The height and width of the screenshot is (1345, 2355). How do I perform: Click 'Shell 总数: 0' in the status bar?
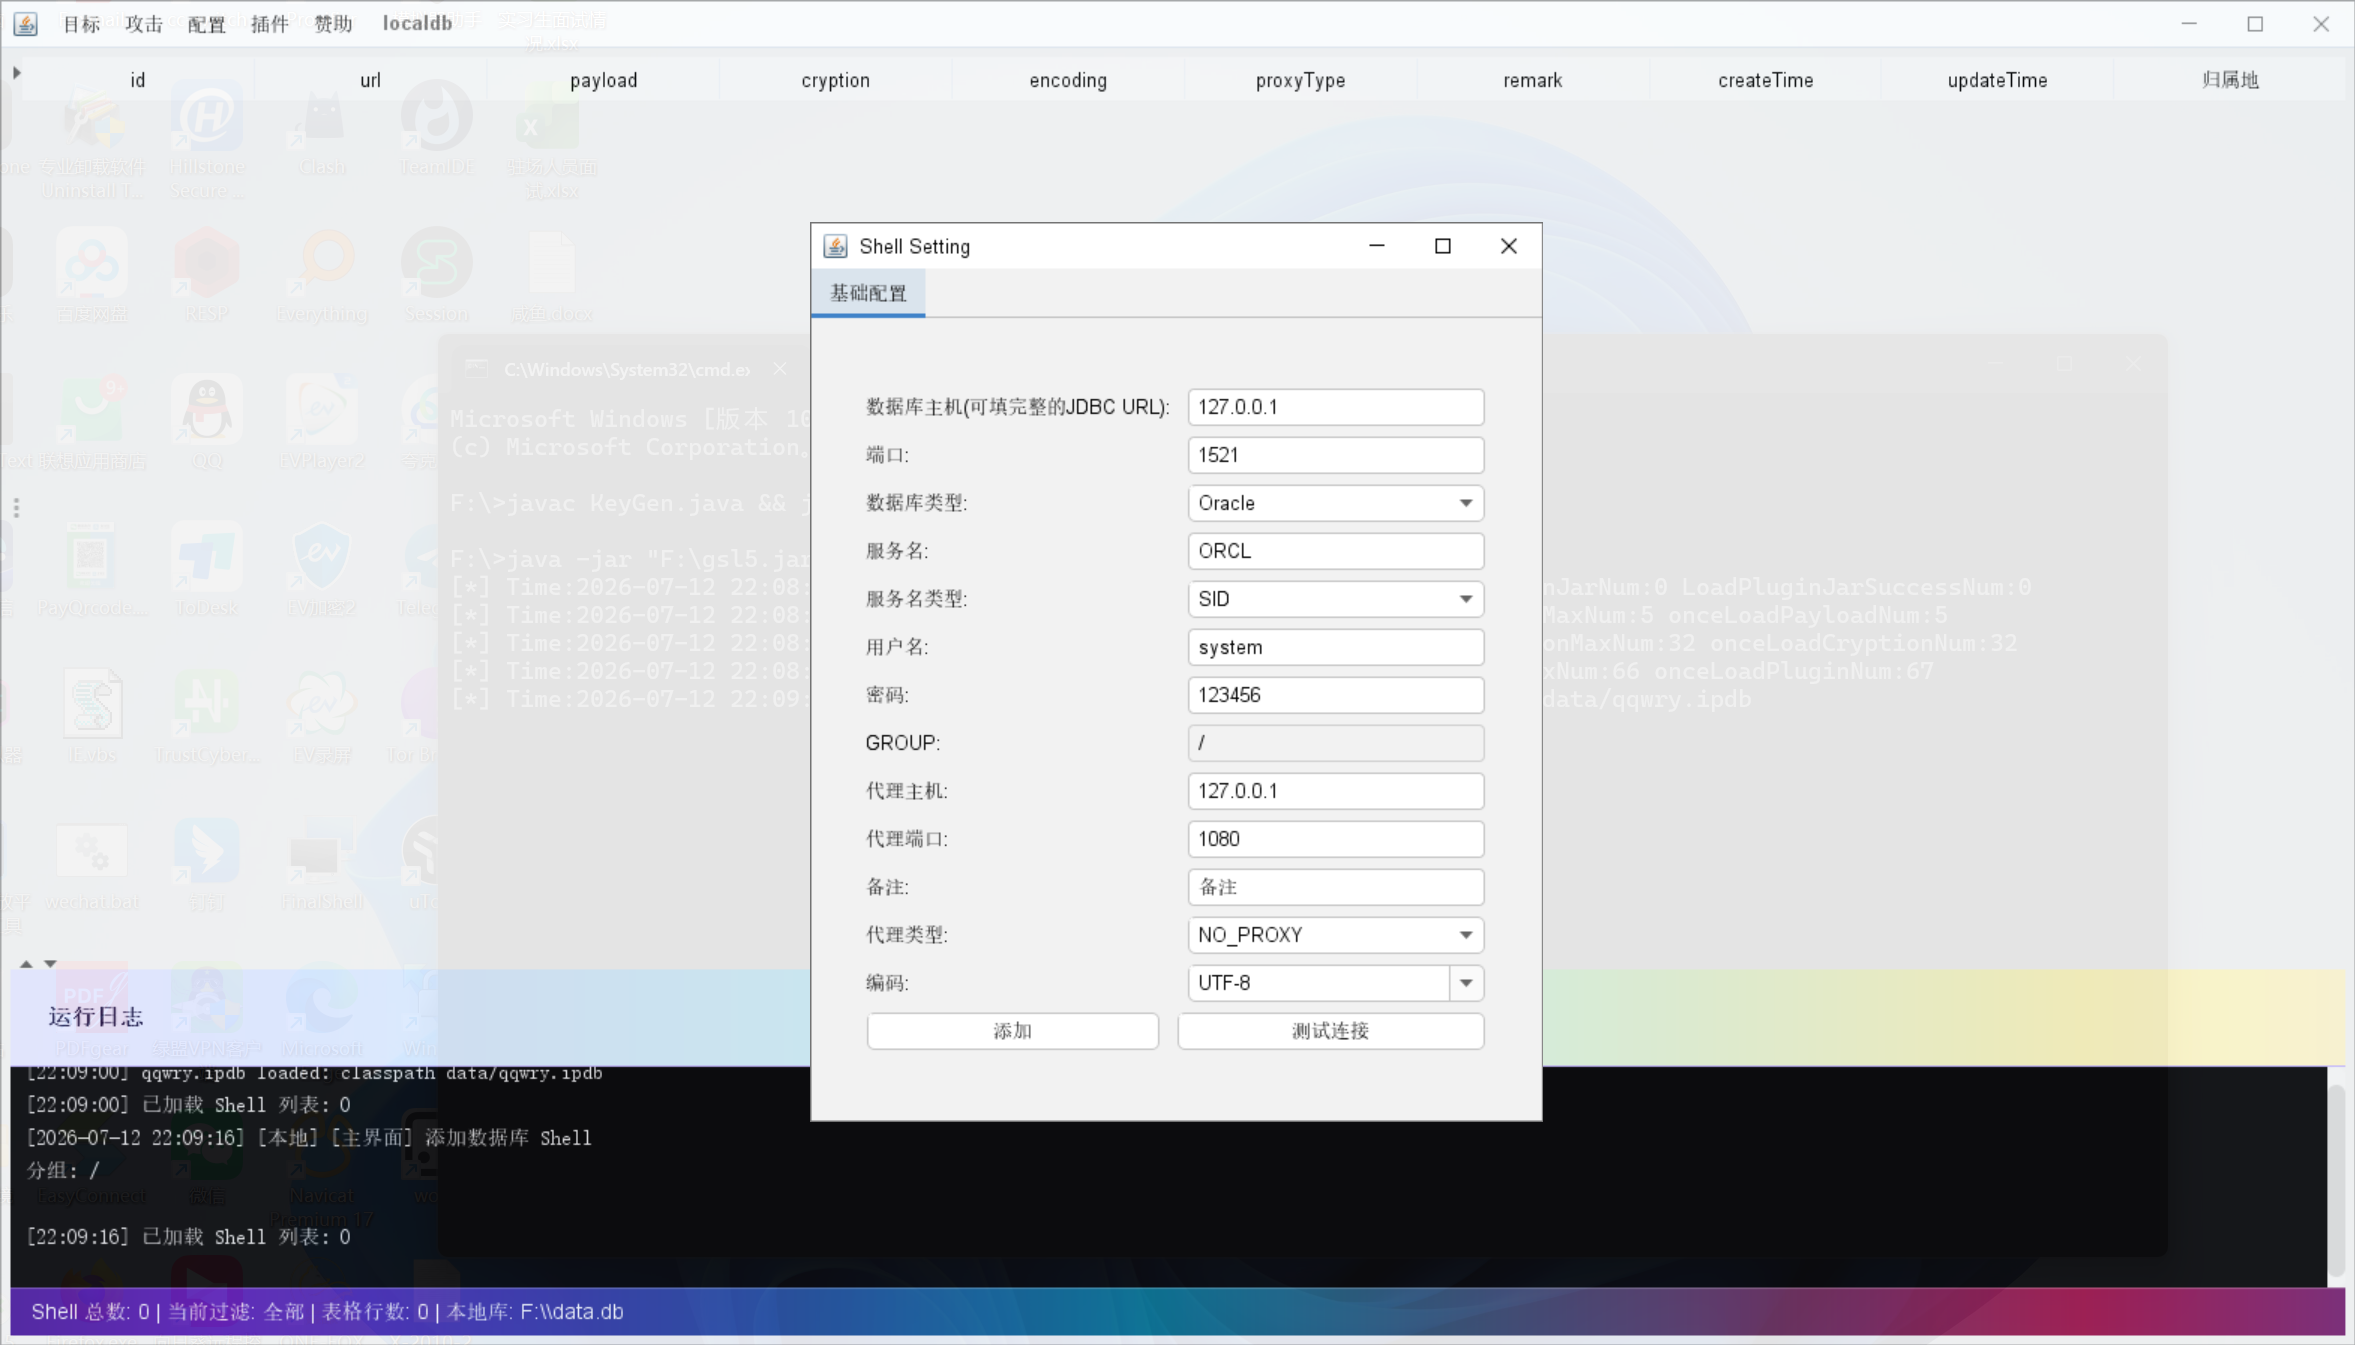(90, 1312)
